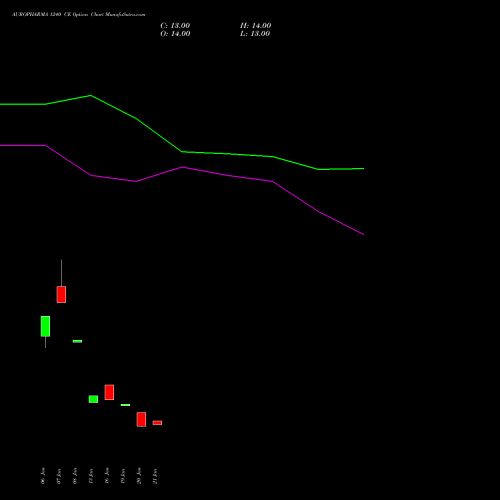Select the red candlestick above 16 Jan
Image resolution: width=500 pixels, height=500 pixels.
(x=109, y=392)
